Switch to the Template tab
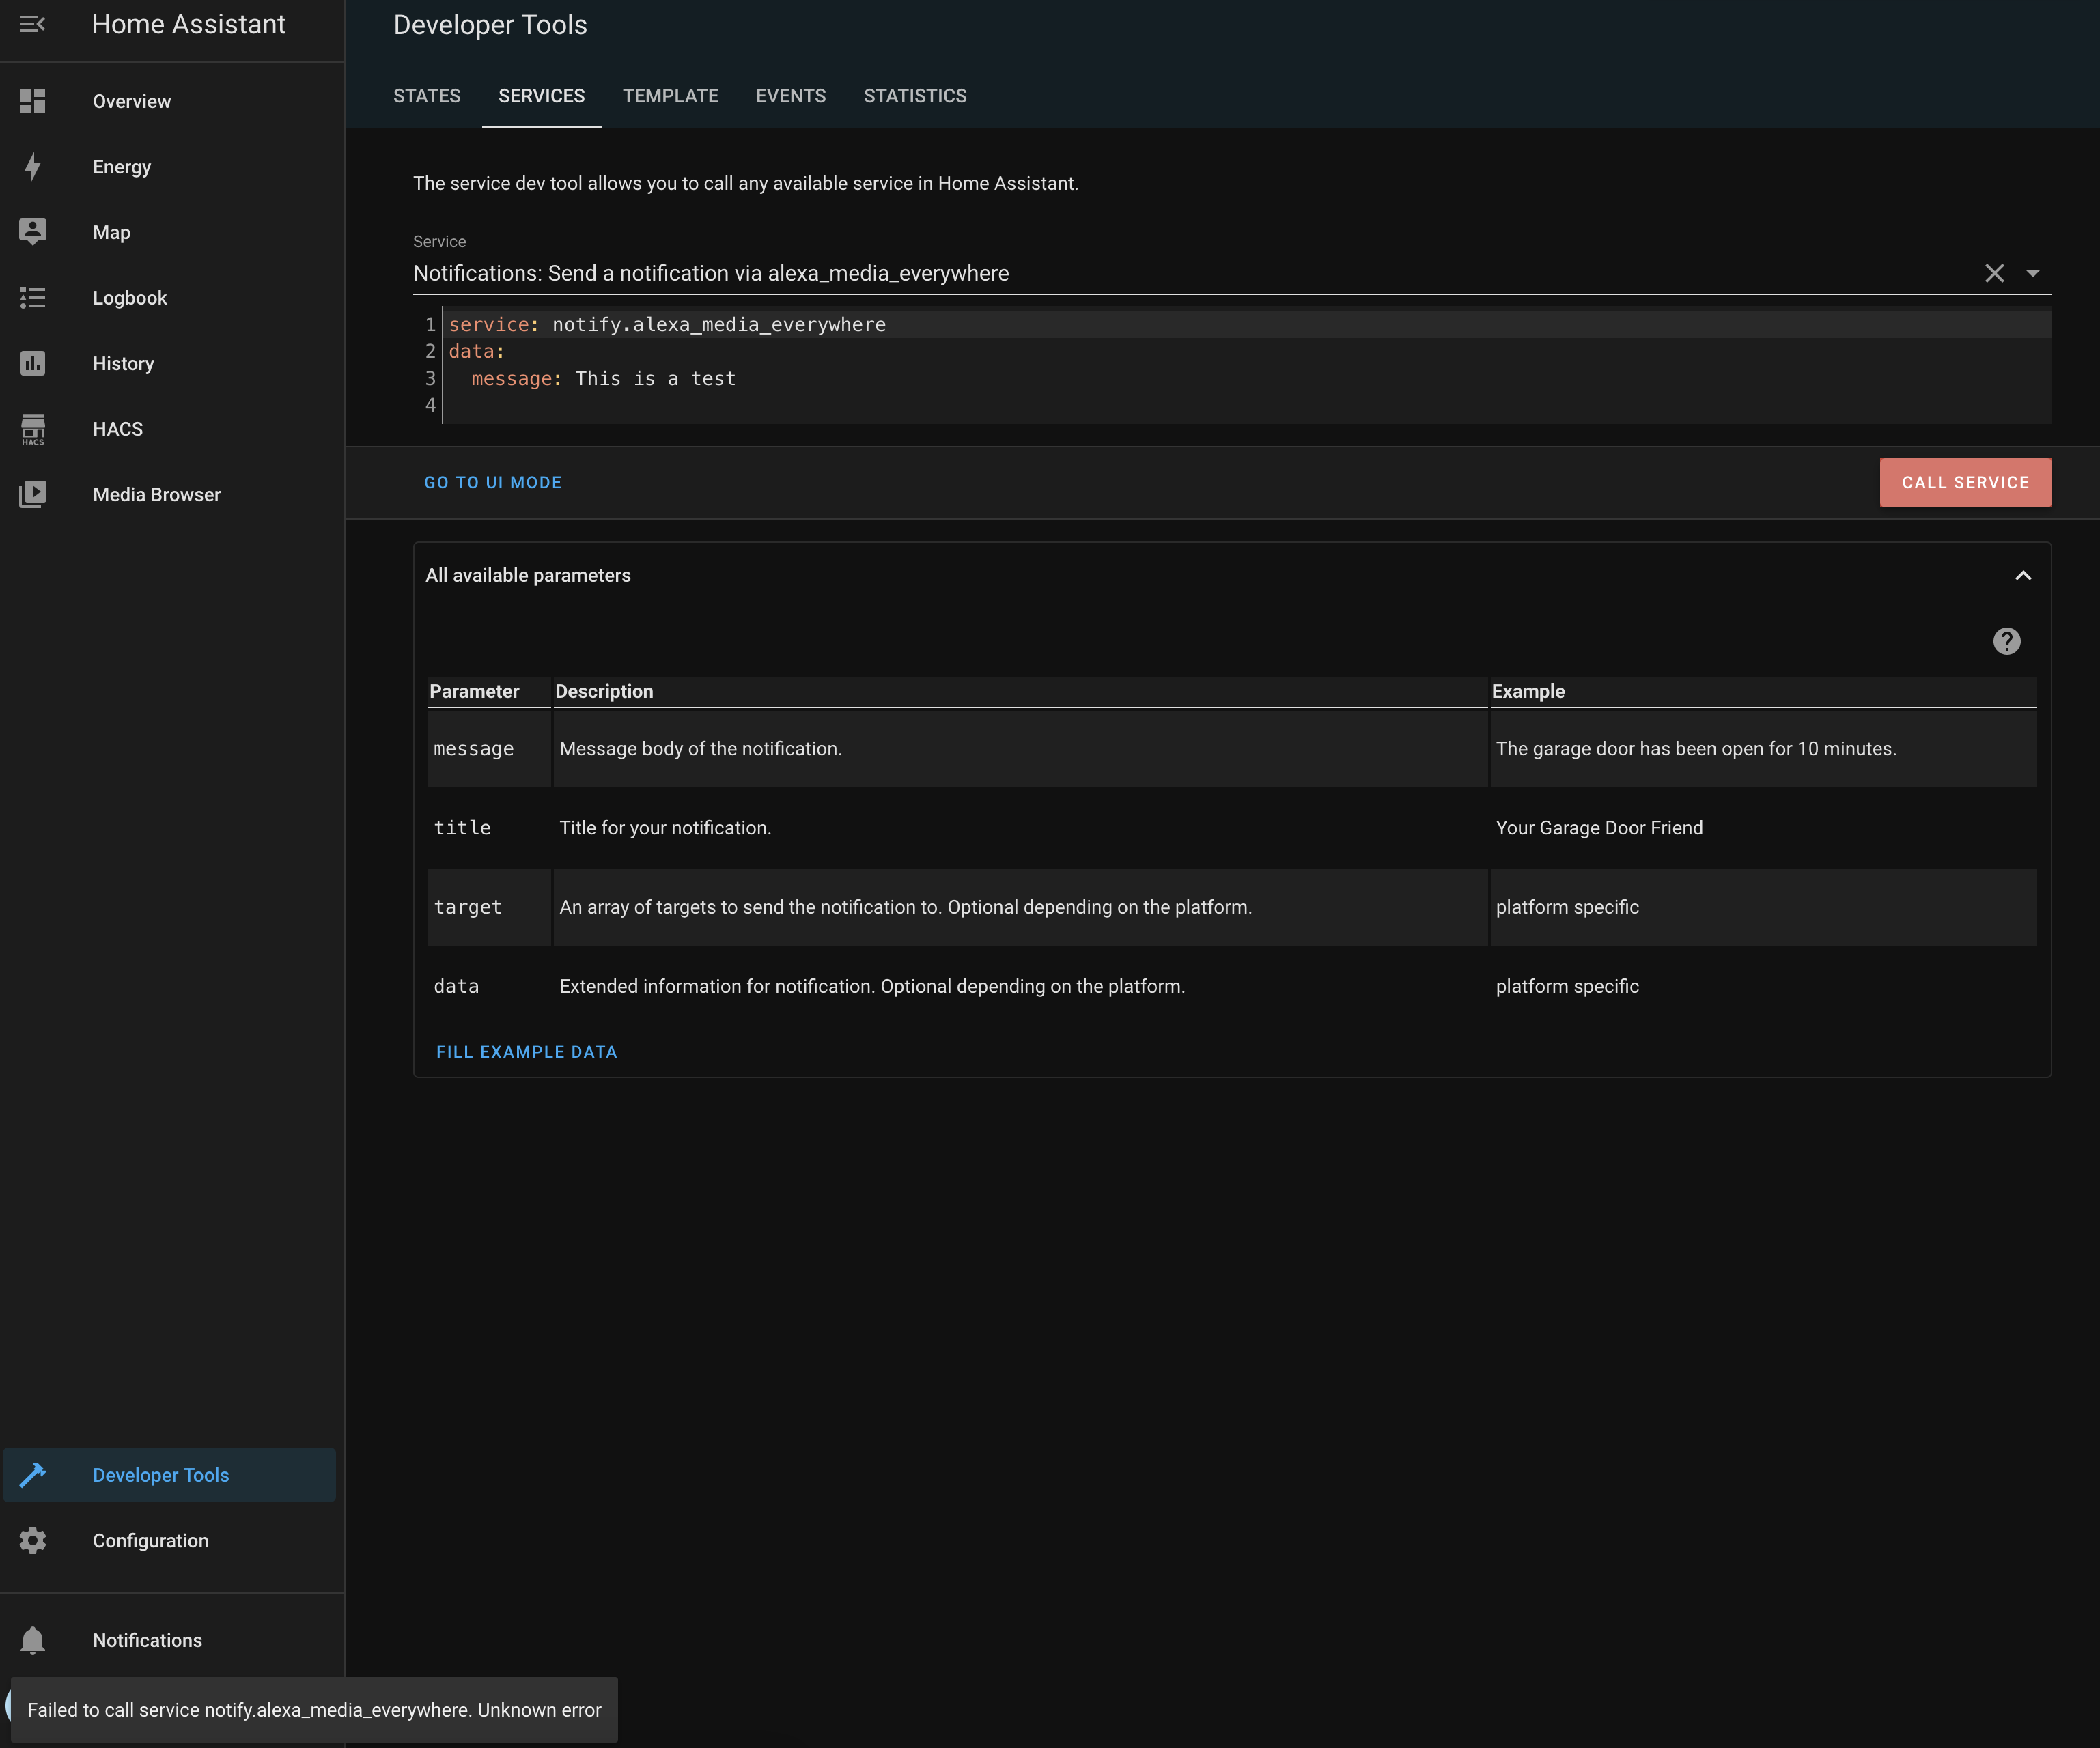 670,95
